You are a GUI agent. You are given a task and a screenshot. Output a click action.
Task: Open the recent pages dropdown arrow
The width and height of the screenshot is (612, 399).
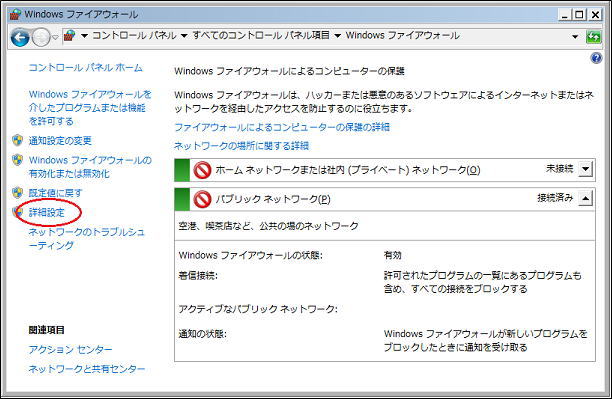pos(55,37)
